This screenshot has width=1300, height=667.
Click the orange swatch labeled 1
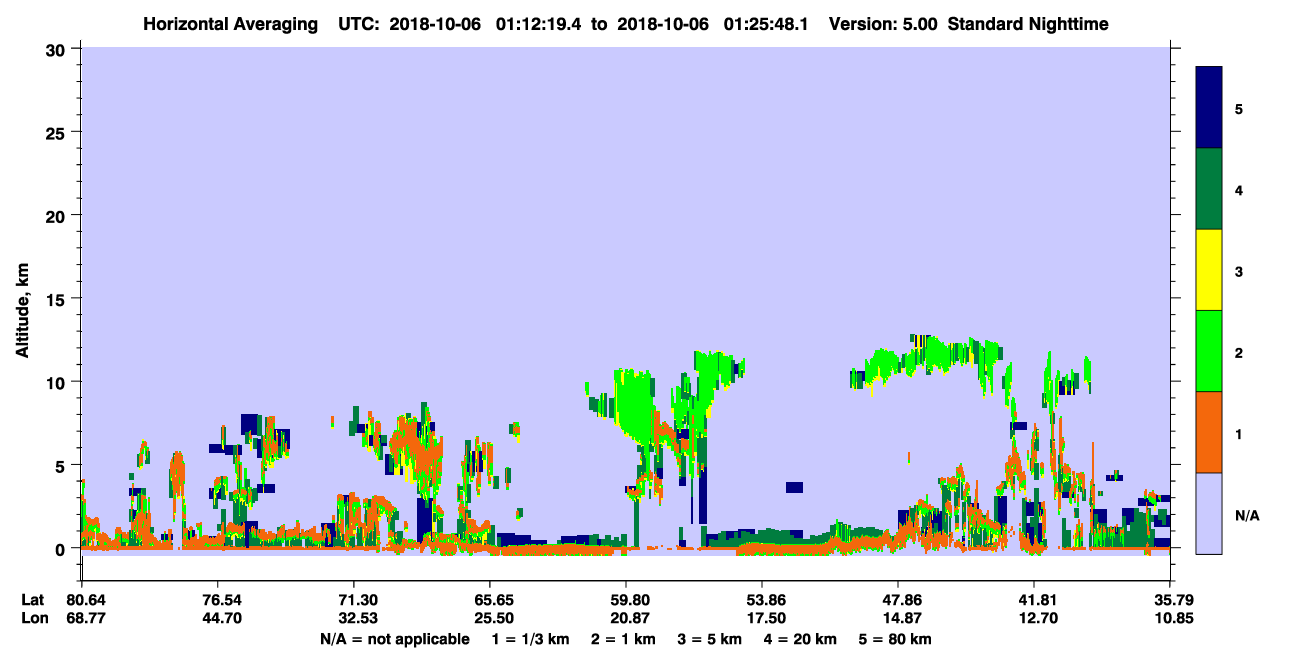coord(1209,432)
